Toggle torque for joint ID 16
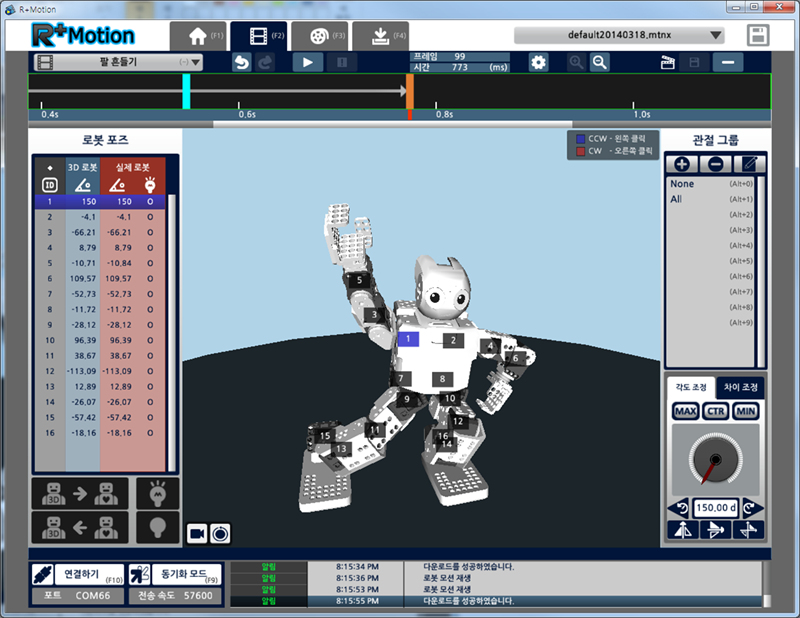 tap(150, 433)
